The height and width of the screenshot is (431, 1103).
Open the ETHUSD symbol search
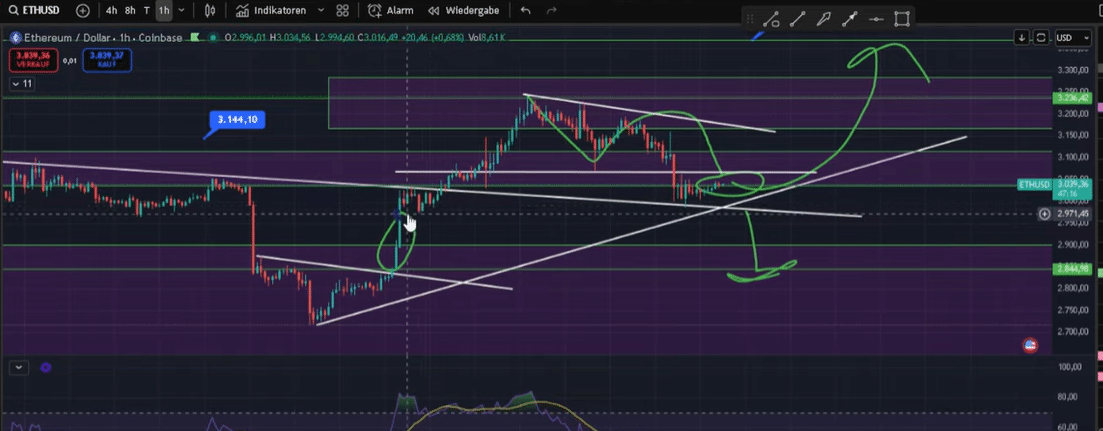(x=37, y=10)
